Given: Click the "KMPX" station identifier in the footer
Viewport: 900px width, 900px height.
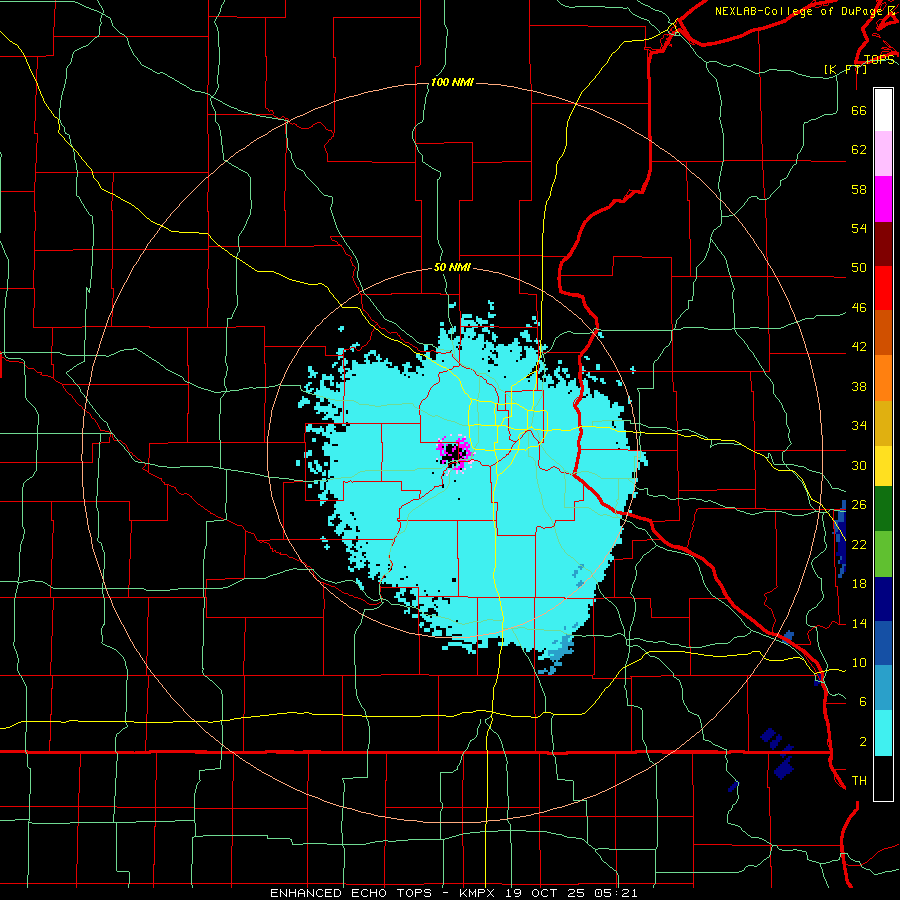Looking at the screenshot, I should pyautogui.click(x=479, y=893).
